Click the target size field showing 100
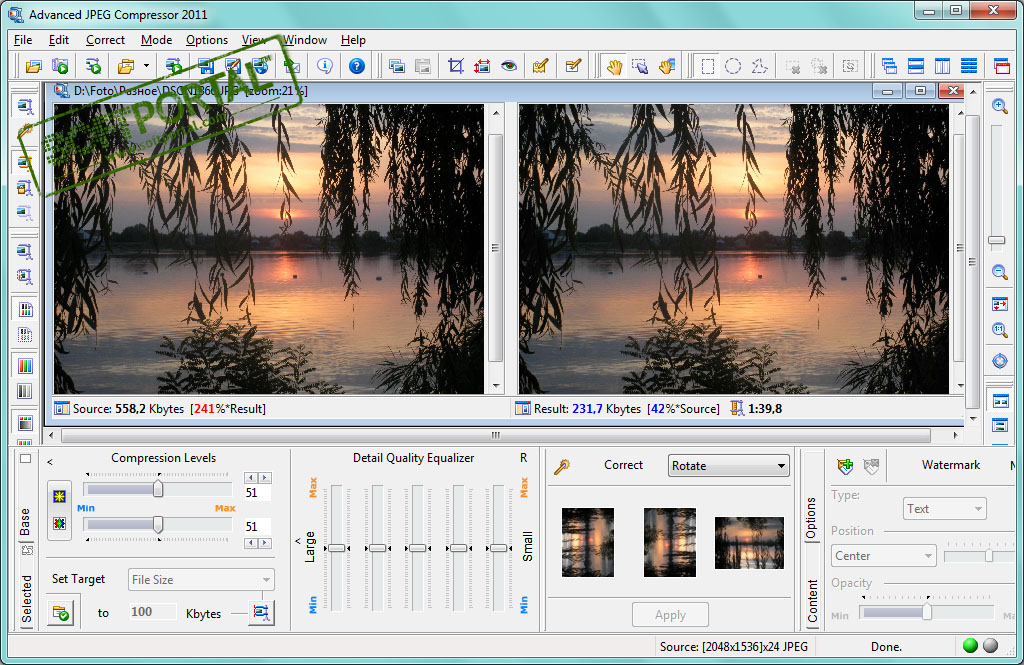This screenshot has height=665, width=1024. pos(152,612)
